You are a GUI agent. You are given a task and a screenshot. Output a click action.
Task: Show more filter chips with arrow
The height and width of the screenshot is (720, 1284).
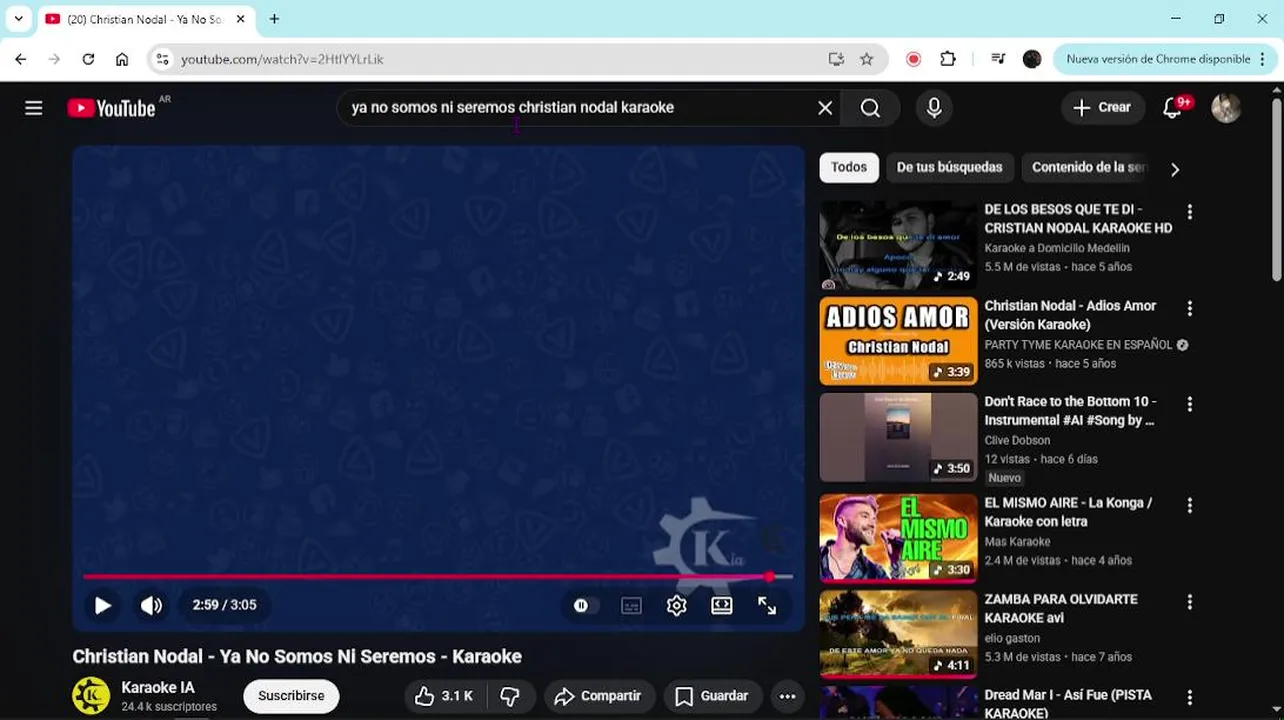(x=1175, y=169)
